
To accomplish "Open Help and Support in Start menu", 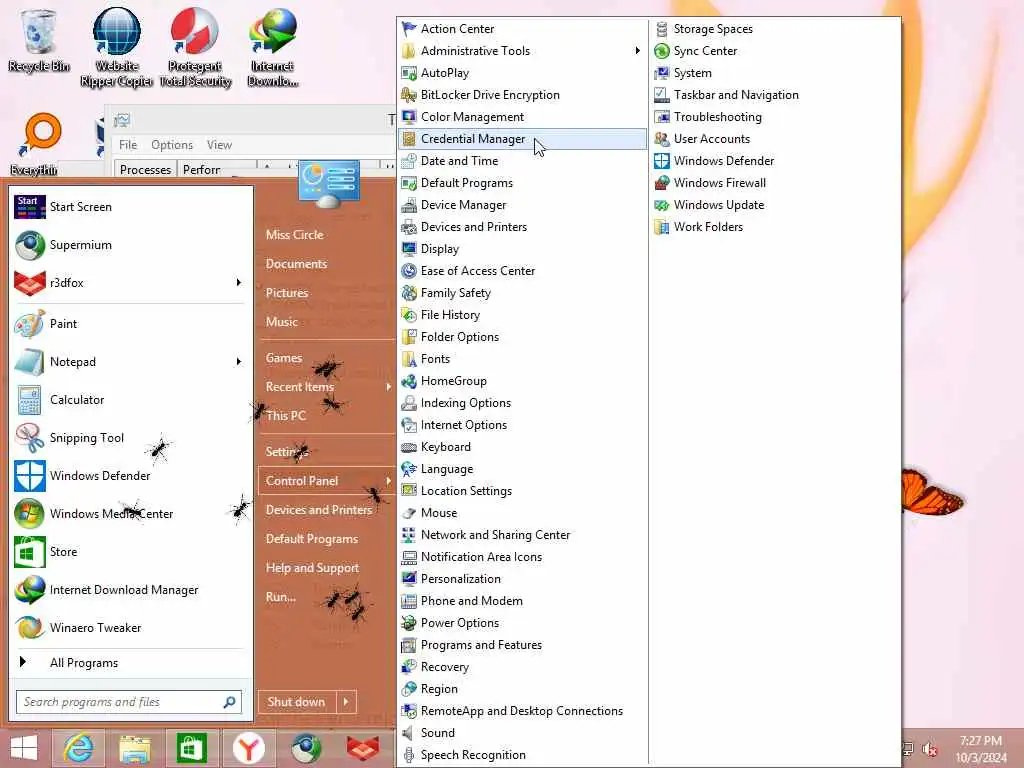I will 312,568.
